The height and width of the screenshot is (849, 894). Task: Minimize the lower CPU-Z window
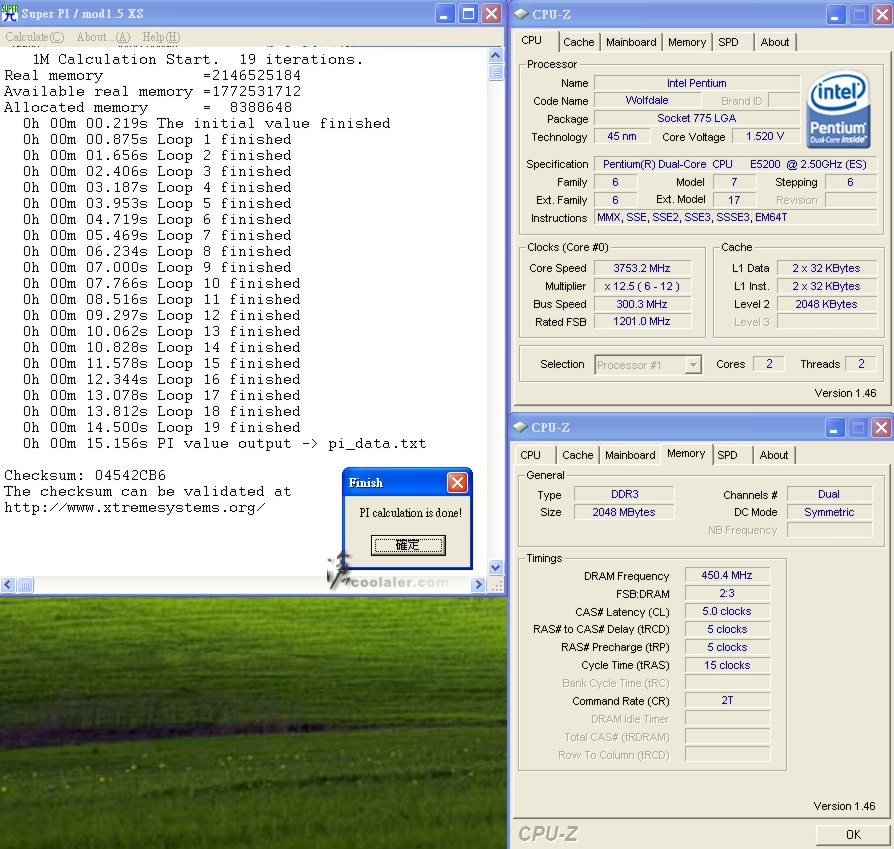(x=835, y=428)
